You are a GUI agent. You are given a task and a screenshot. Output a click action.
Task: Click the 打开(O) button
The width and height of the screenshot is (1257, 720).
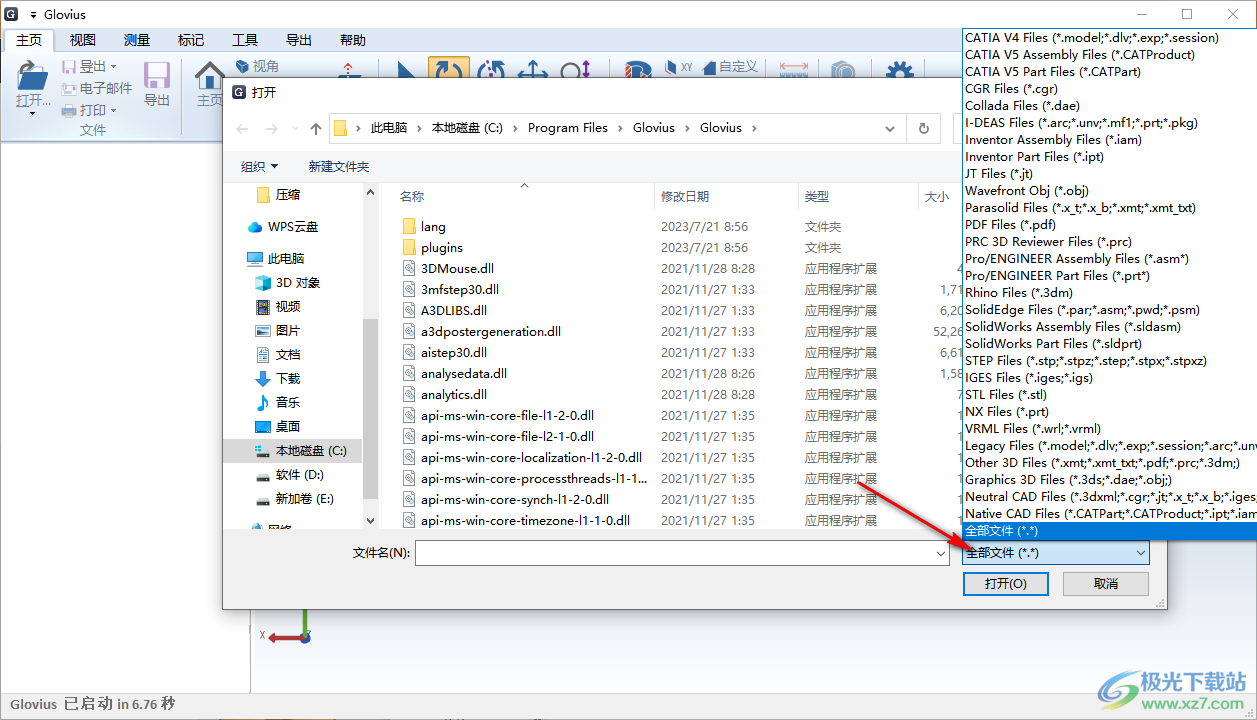click(1005, 584)
